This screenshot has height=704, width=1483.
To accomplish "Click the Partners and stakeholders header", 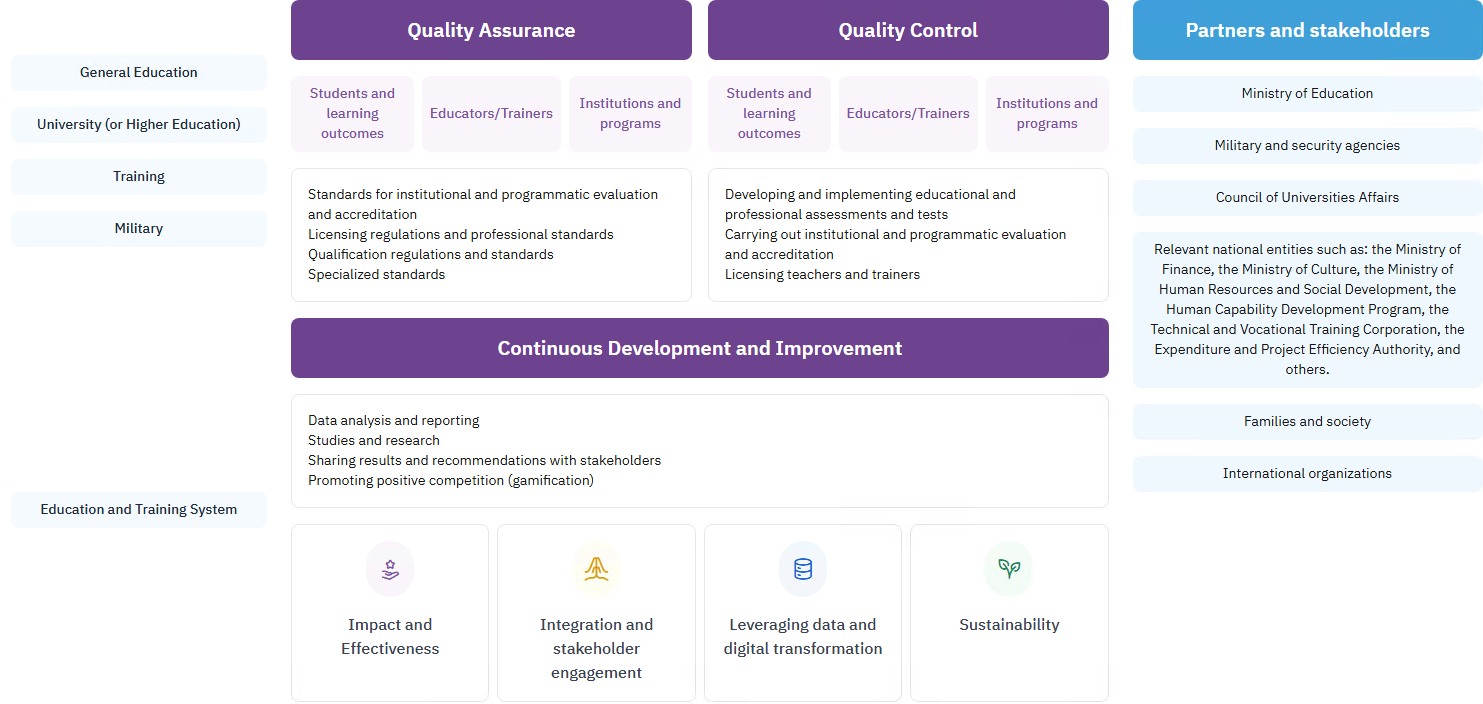I will click(x=1307, y=30).
